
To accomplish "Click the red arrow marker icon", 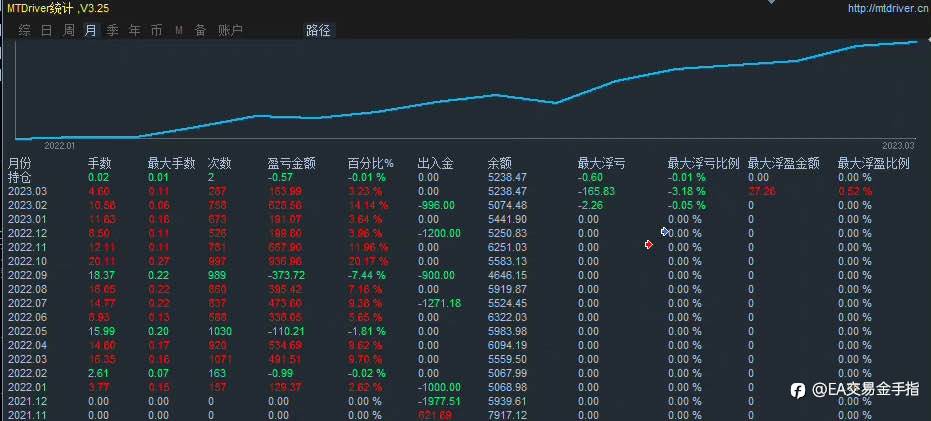I will (x=649, y=245).
